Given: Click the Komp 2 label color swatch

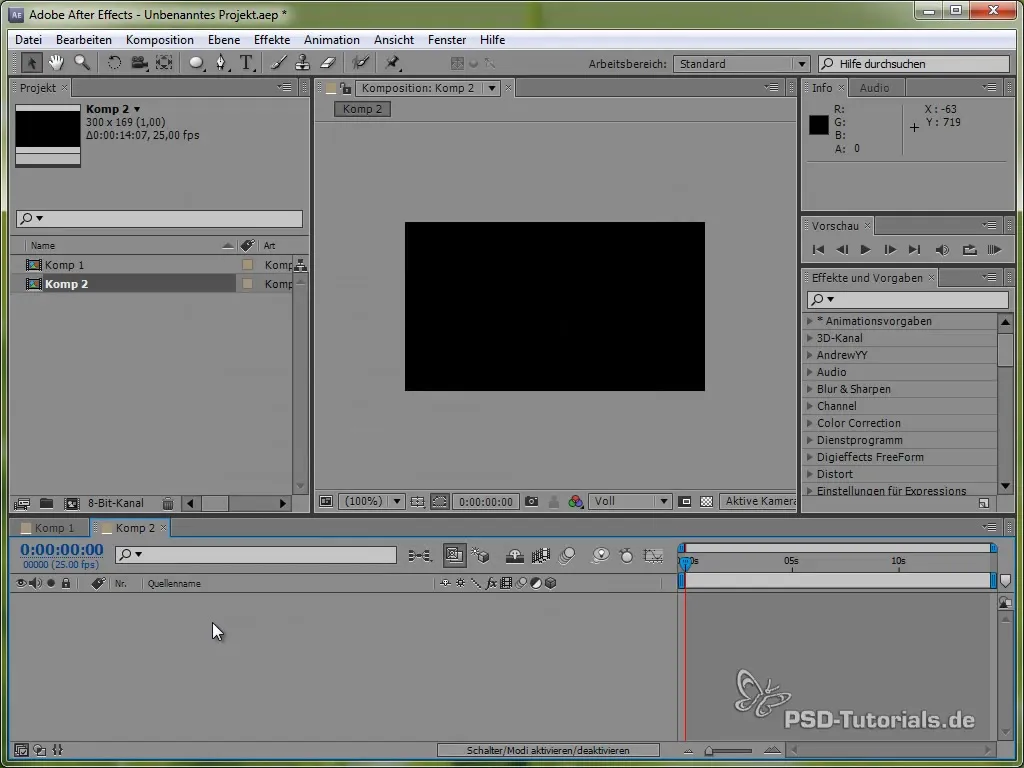Looking at the screenshot, I should (248, 284).
